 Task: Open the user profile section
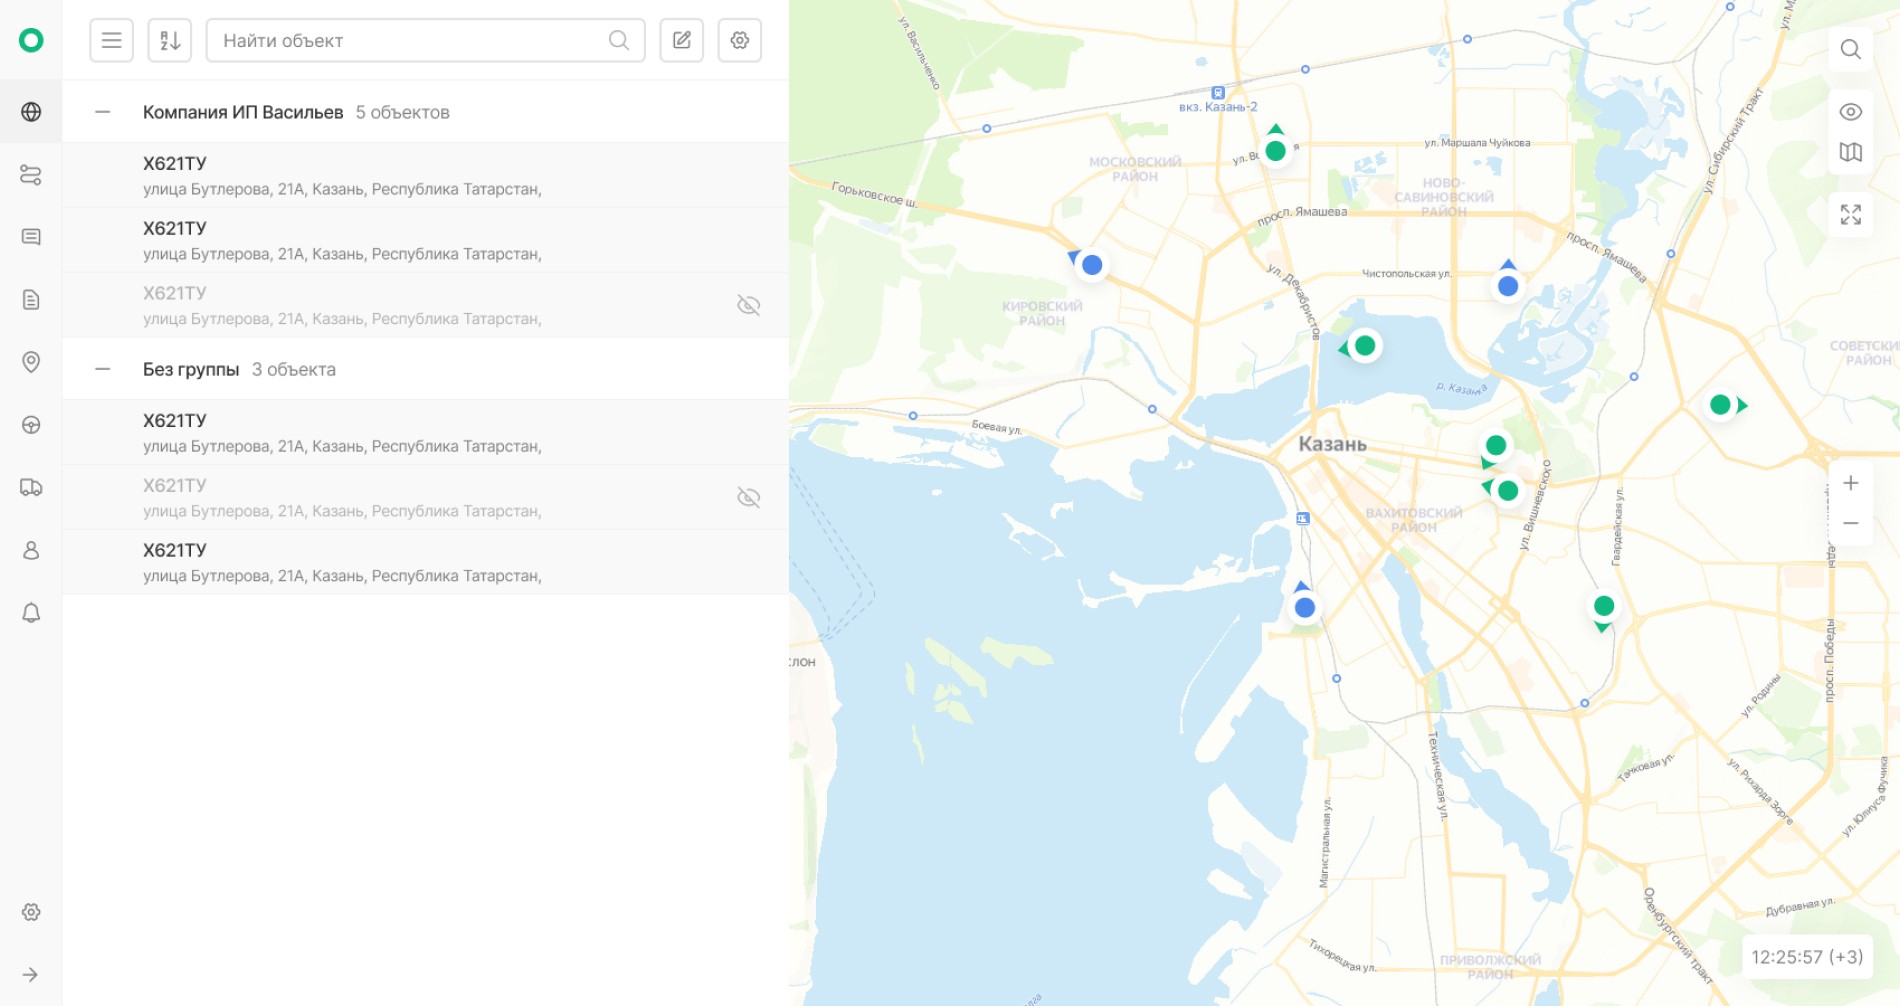point(31,550)
